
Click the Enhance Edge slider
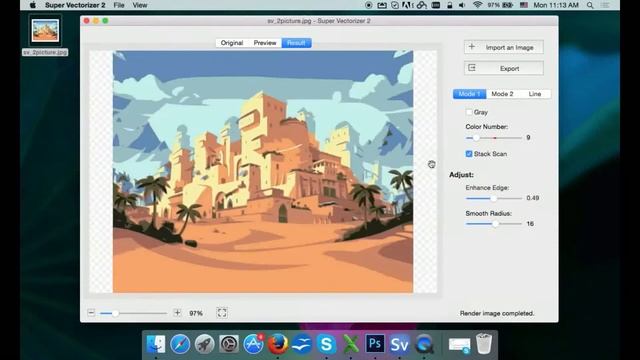(x=494, y=198)
